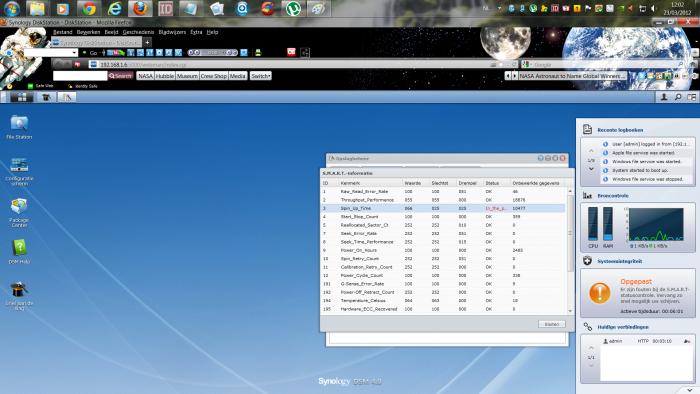Open the Geschiedenis menu
This screenshot has height=394, width=700.
(x=138, y=32)
